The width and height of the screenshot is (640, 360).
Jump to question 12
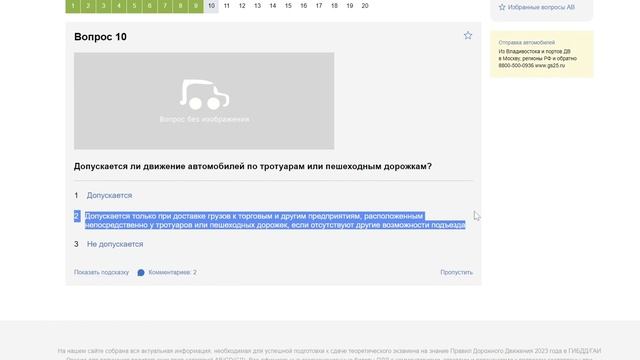click(242, 6)
